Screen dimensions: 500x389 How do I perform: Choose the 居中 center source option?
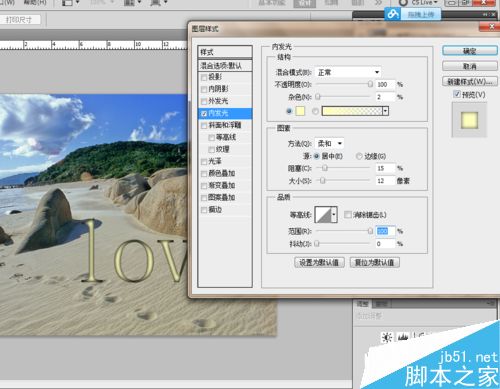click(316, 156)
